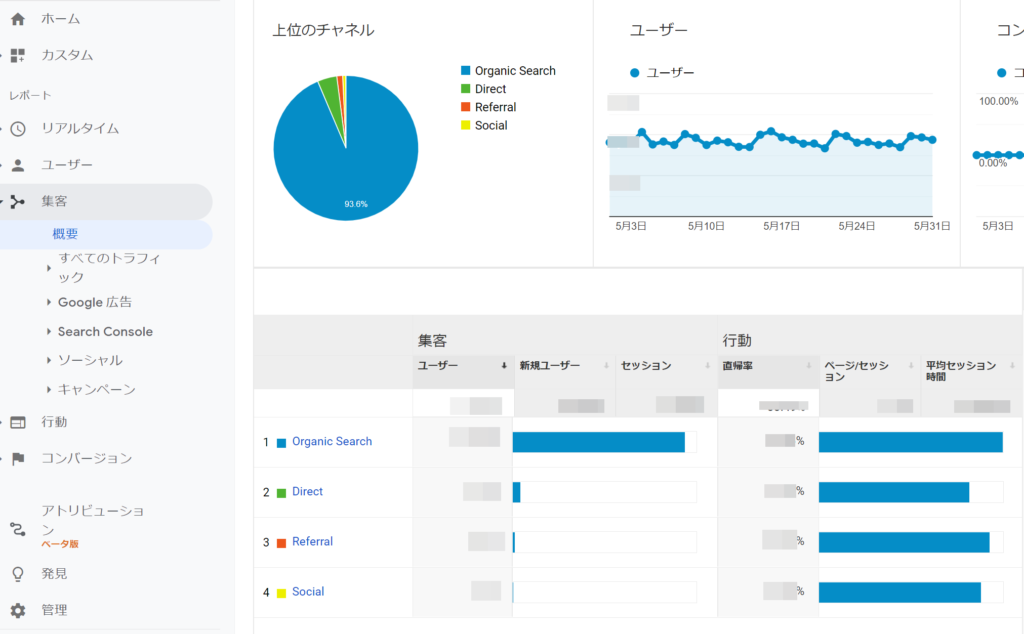The height and width of the screenshot is (634, 1024).
Task: Click Organic Search new-users bar
Action: [599, 442]
